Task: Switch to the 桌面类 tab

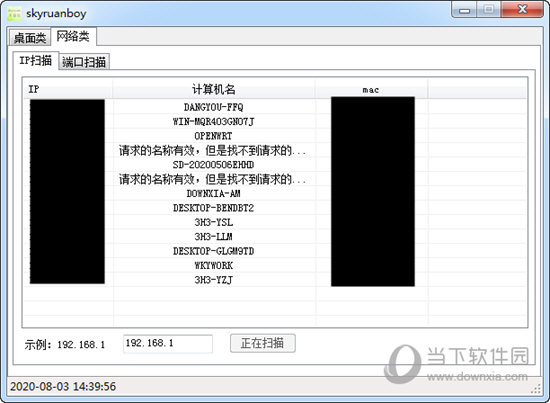Action: click(30, 38)
